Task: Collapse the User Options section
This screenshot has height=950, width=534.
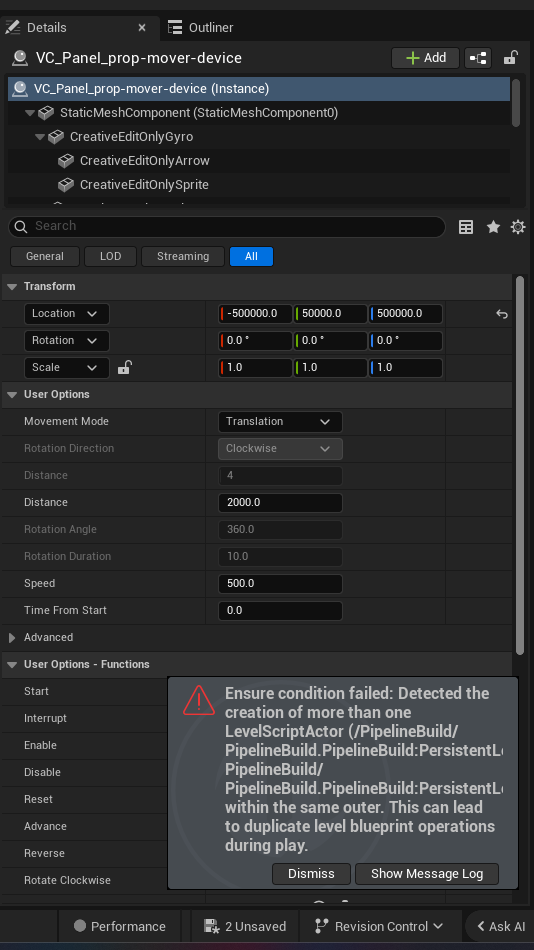Action: (12, 395)
